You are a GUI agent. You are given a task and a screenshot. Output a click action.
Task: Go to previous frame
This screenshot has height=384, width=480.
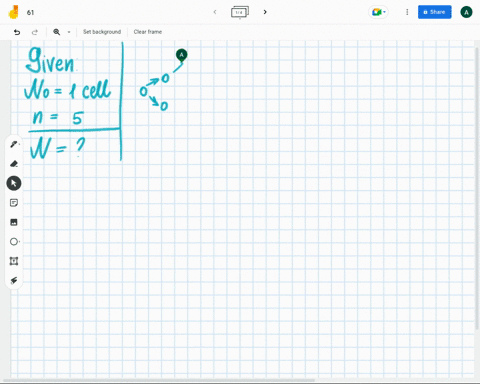(215, 12)
